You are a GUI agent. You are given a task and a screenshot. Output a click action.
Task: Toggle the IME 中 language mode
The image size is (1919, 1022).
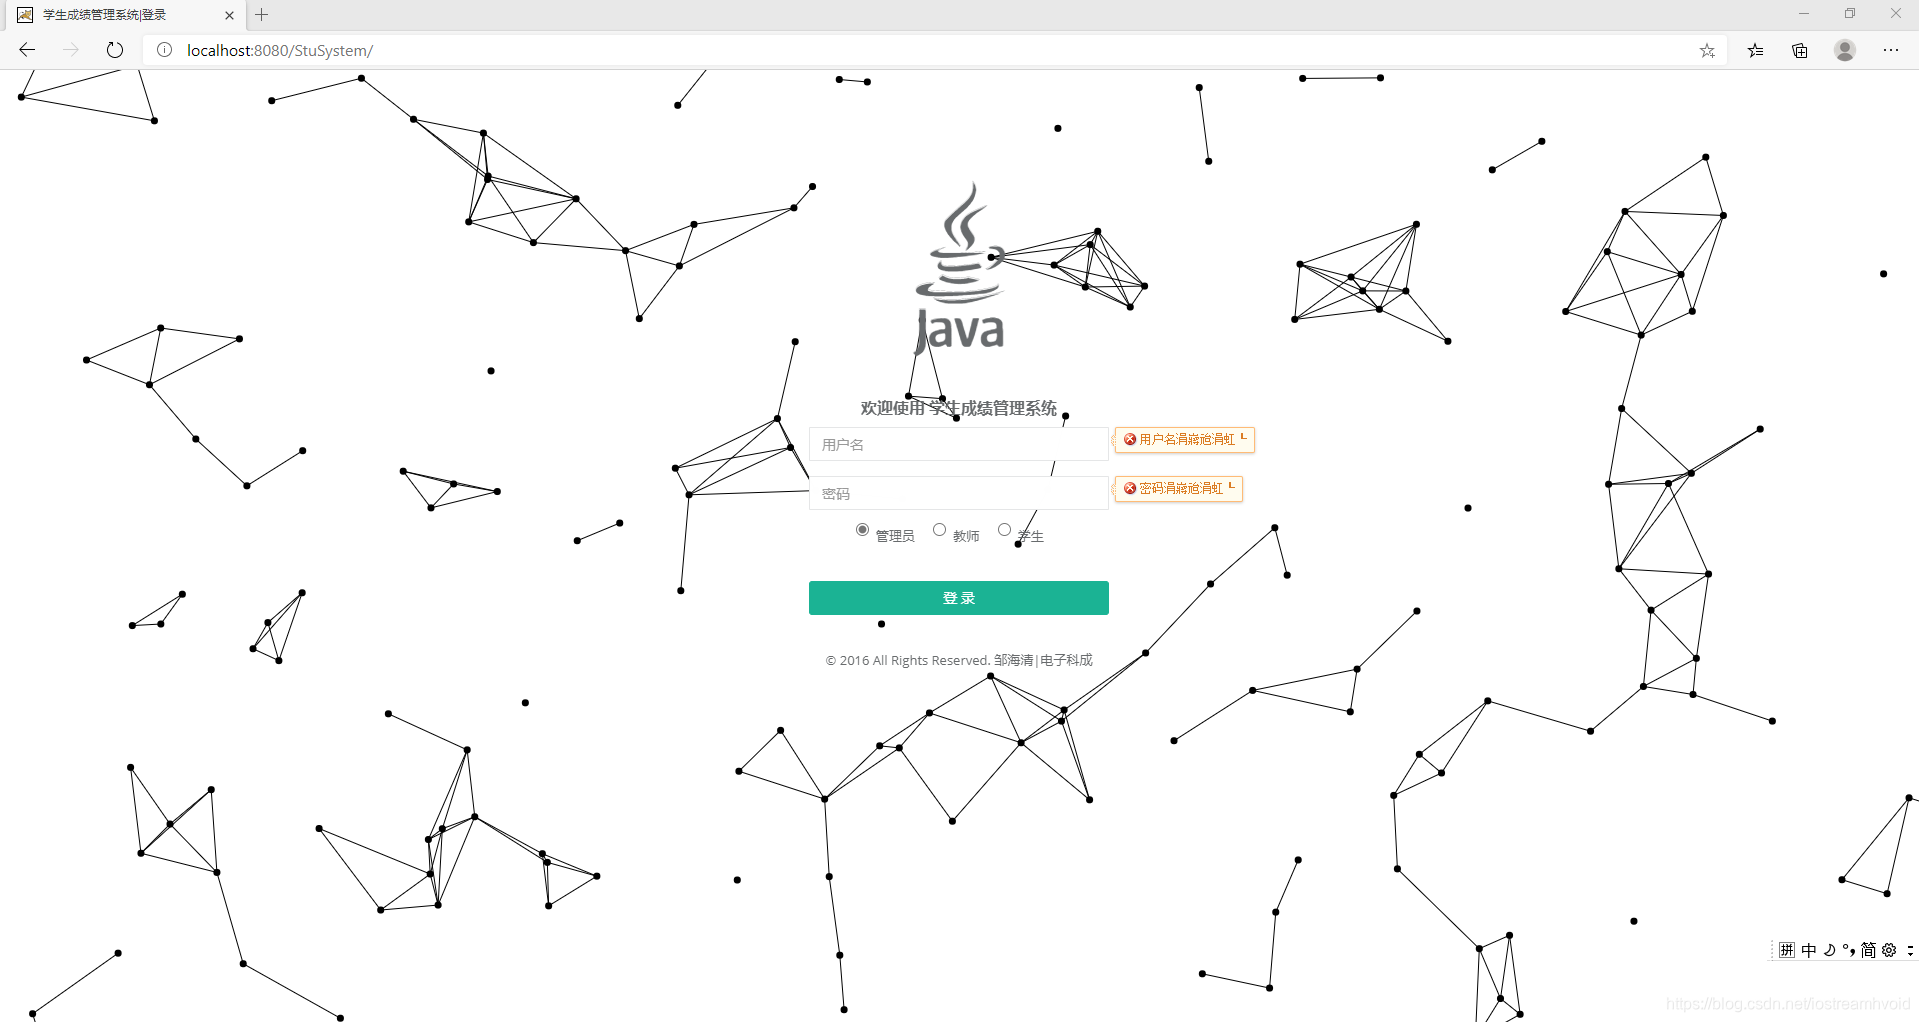(1809, 950)
